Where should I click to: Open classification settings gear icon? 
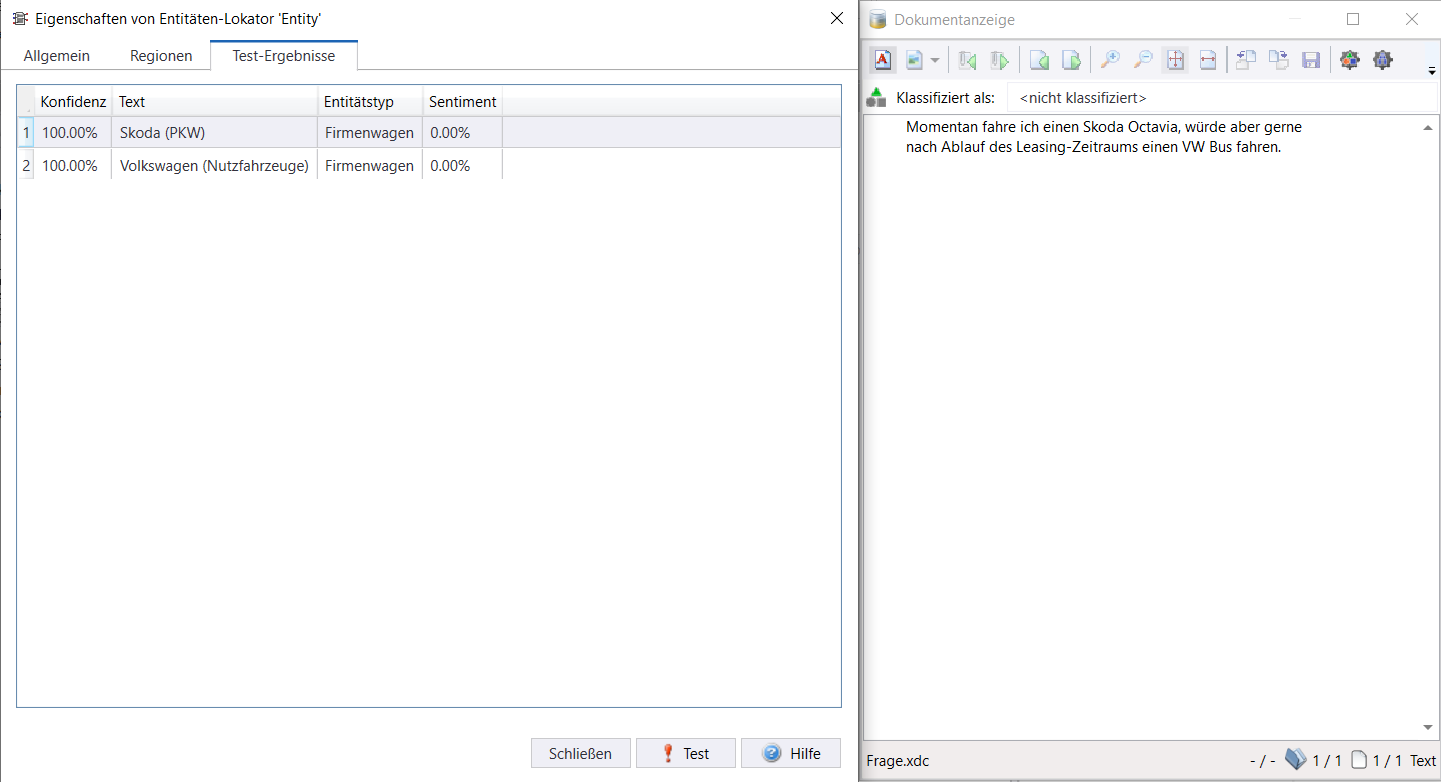tap(1350, 61)
